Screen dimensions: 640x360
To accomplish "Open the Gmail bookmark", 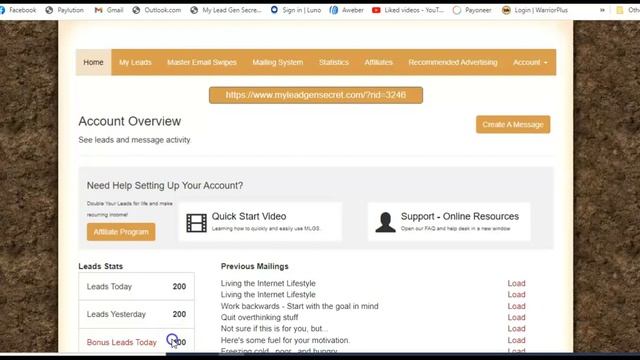I will click(109, 10).
